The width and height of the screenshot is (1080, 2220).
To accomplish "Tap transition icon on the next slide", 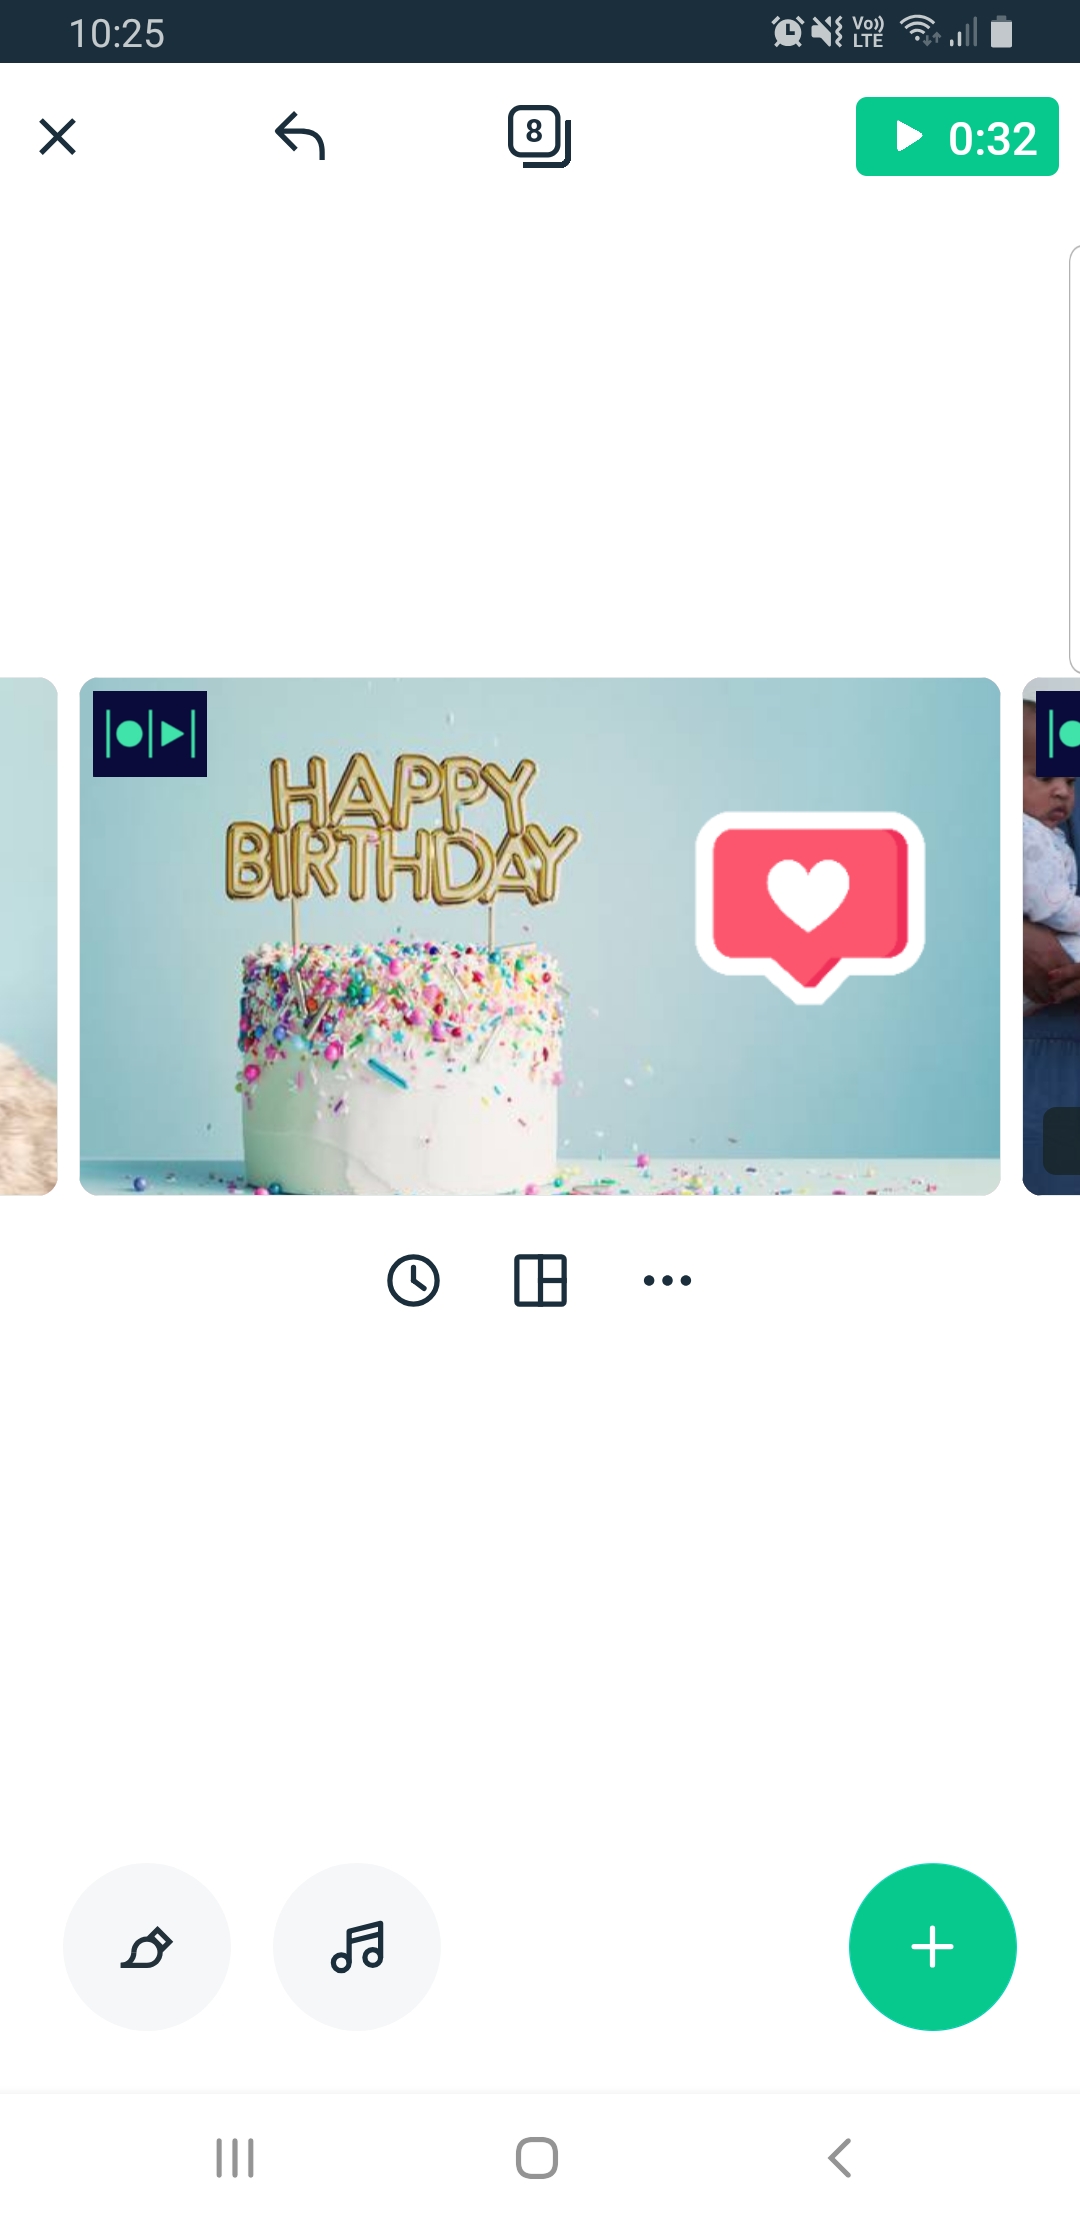I will click(1058, 734).
